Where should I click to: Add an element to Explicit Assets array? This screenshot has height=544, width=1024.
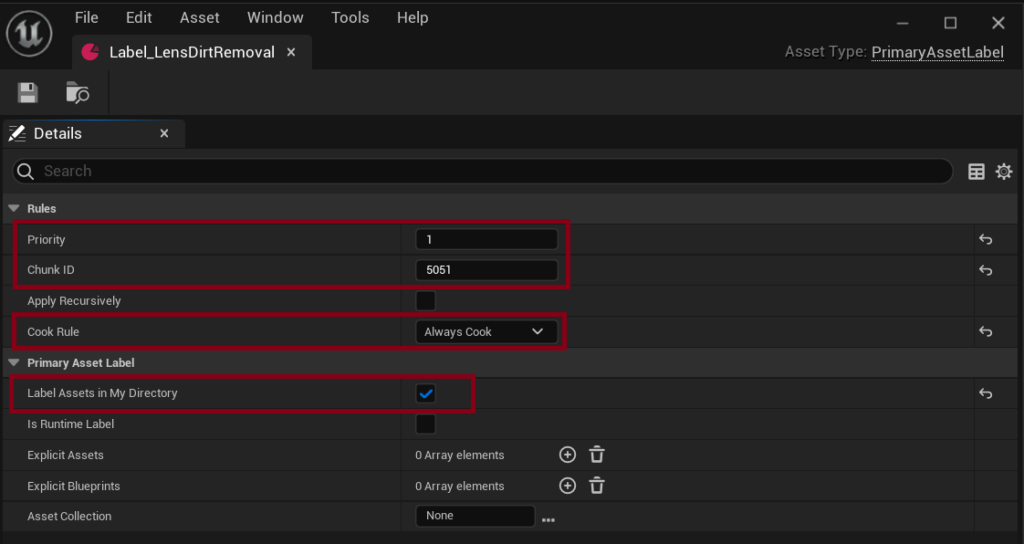pos(568,455)
